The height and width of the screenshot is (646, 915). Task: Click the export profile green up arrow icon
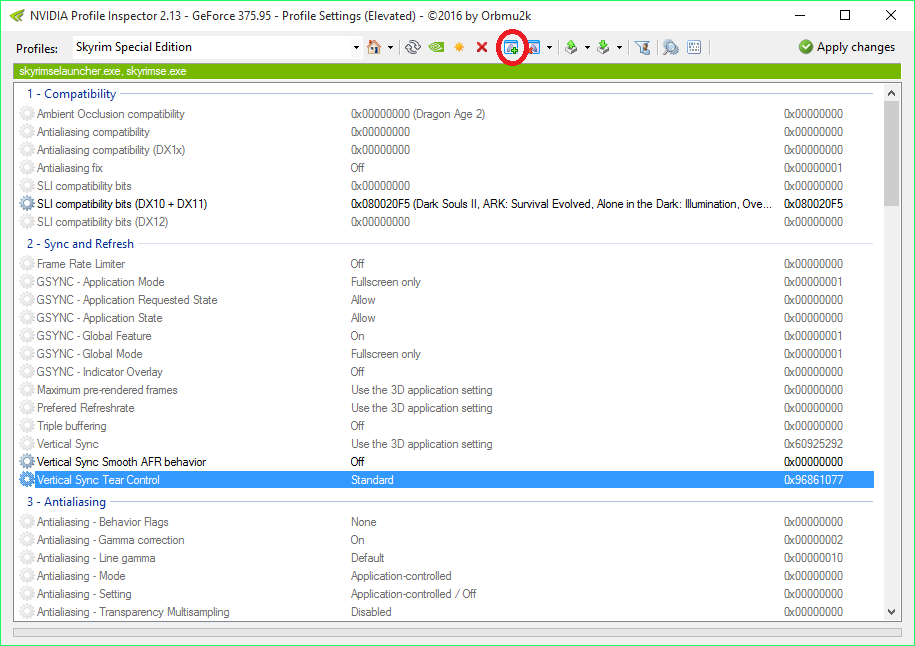[571, 47]
